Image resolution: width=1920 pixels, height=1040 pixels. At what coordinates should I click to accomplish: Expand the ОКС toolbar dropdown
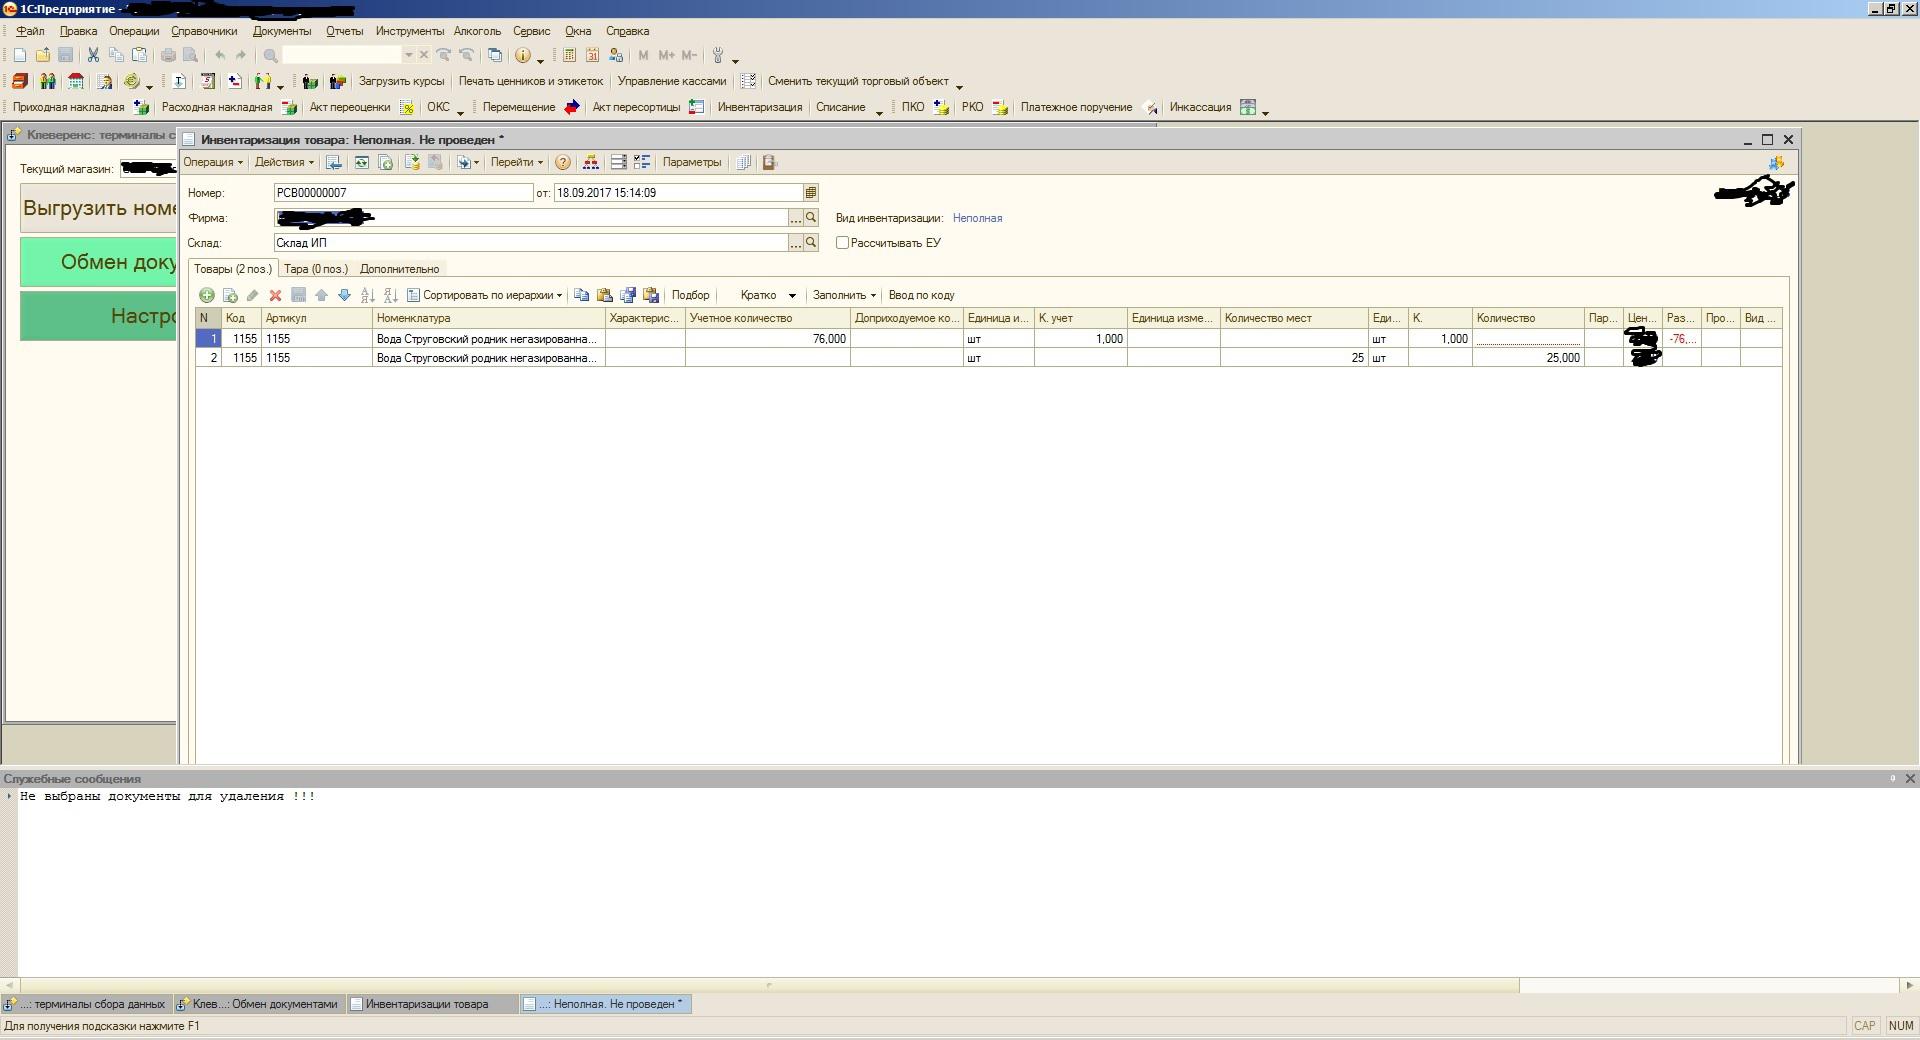460,110
